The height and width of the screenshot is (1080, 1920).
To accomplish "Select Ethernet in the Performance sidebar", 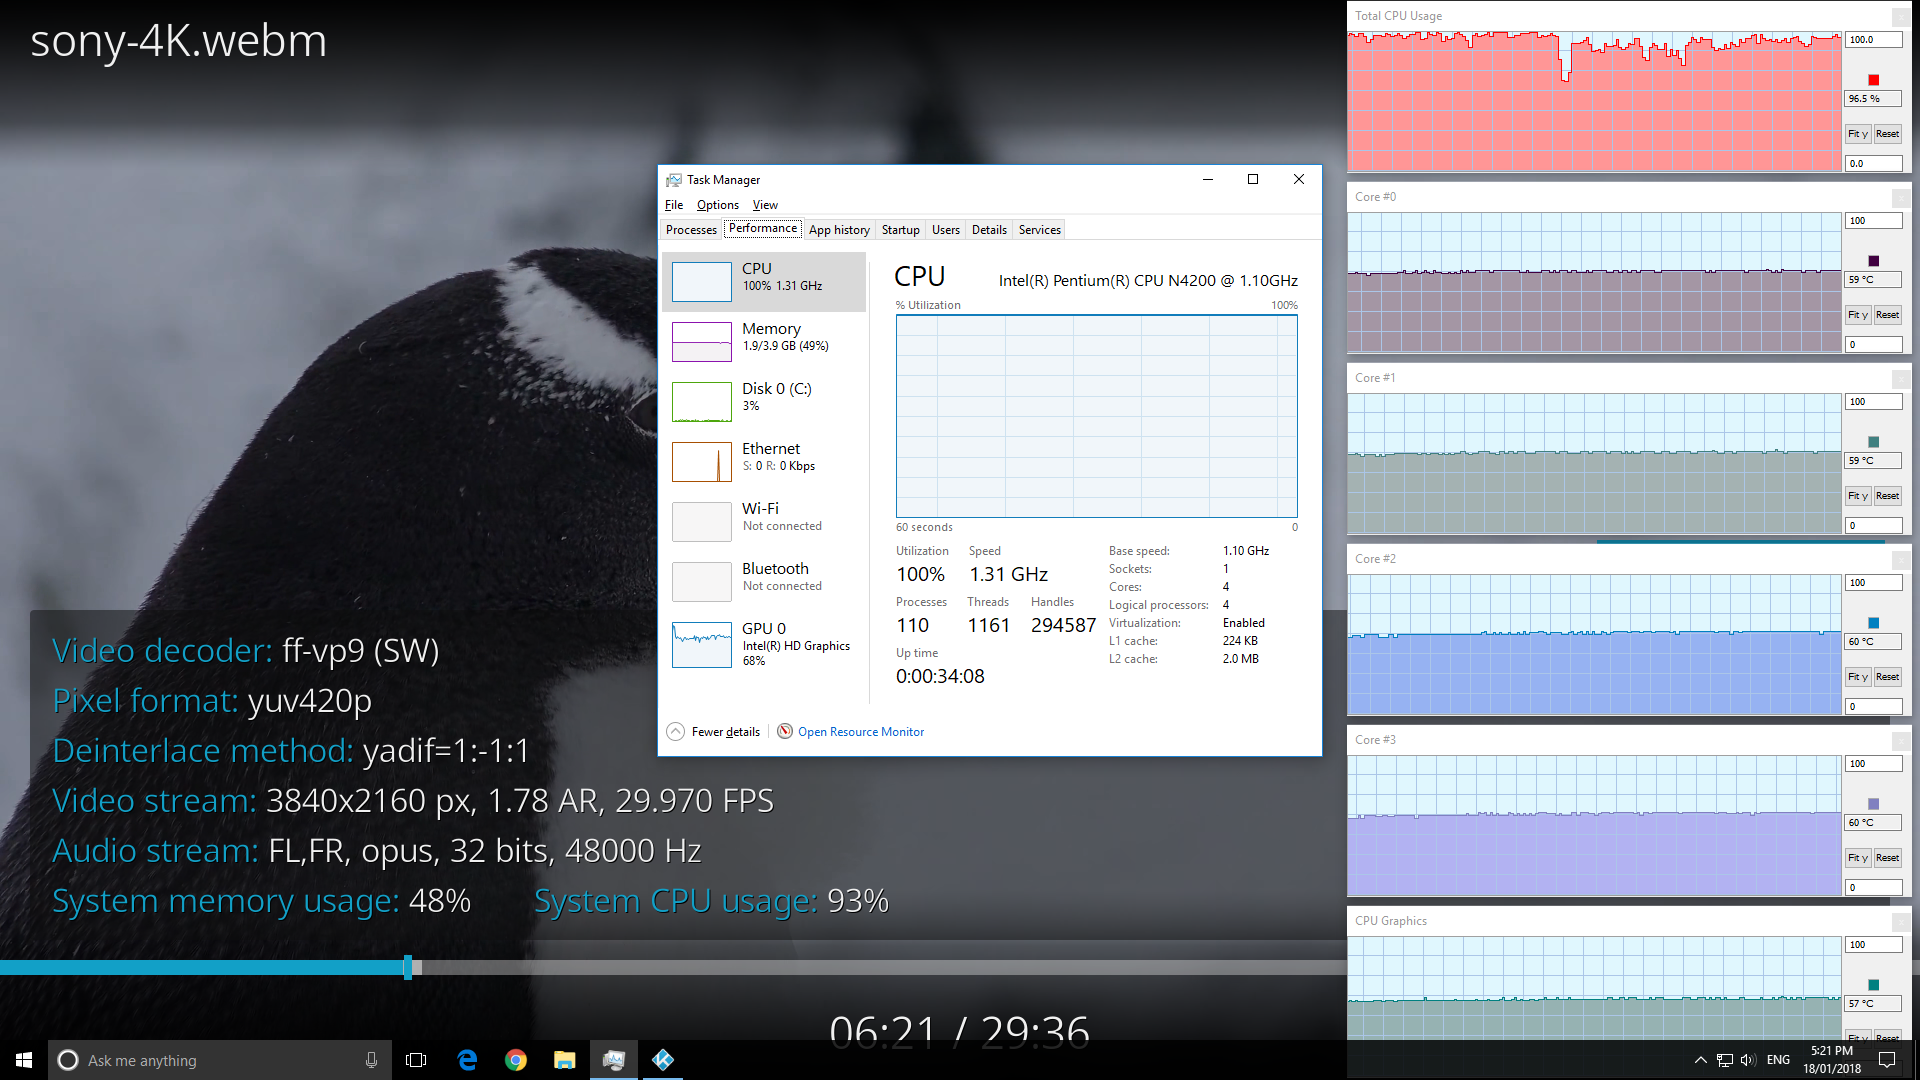I will pyautogui.click(x=764, y=462).
